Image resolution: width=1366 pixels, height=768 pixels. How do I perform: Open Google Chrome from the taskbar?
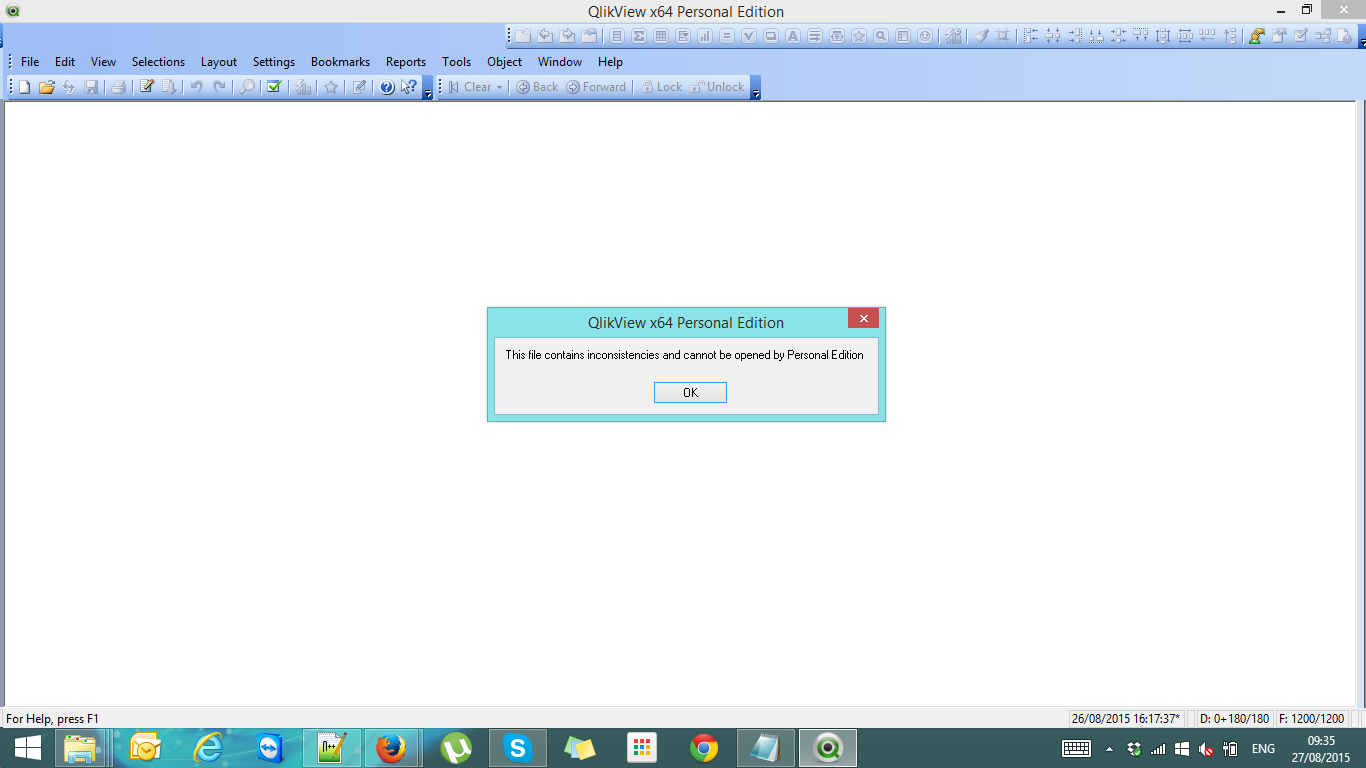point(704,748)
